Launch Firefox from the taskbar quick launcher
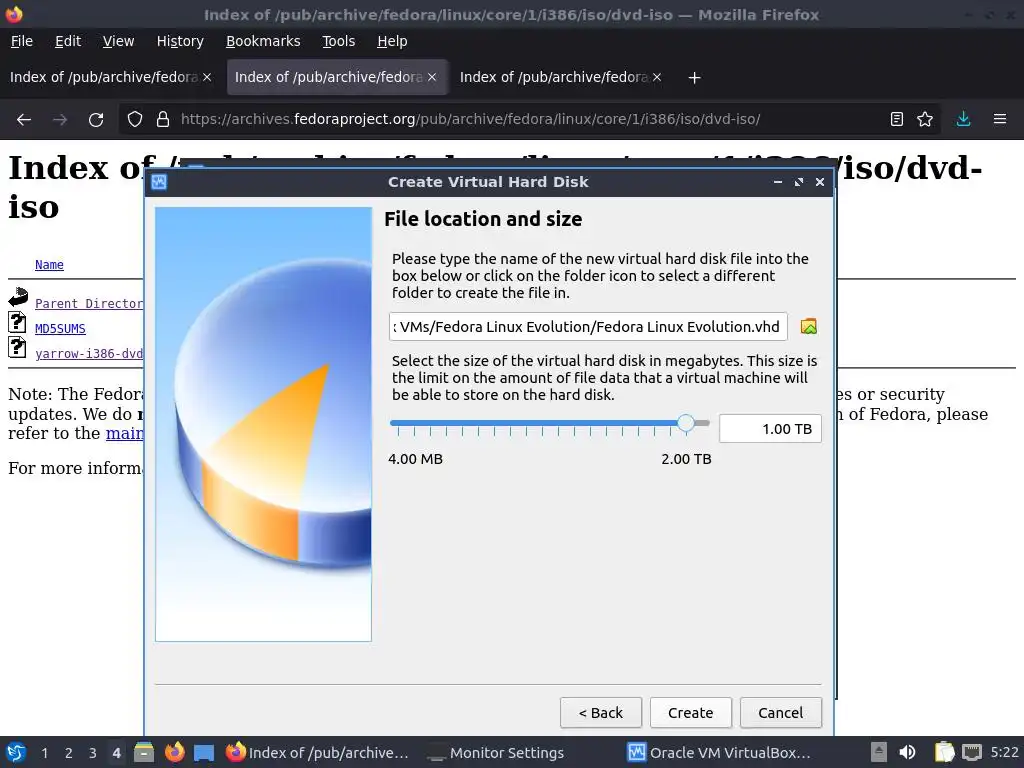This screenshot has width=1024, height=768. [174, 753]
